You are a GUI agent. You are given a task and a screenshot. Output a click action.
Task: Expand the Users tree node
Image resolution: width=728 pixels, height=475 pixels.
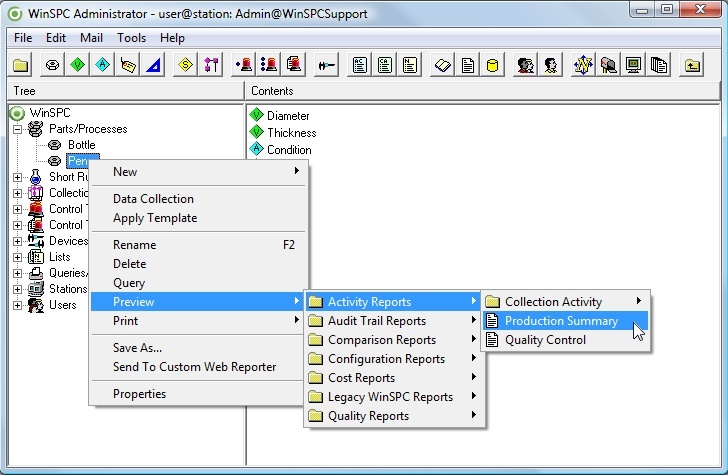pos(17,306)
